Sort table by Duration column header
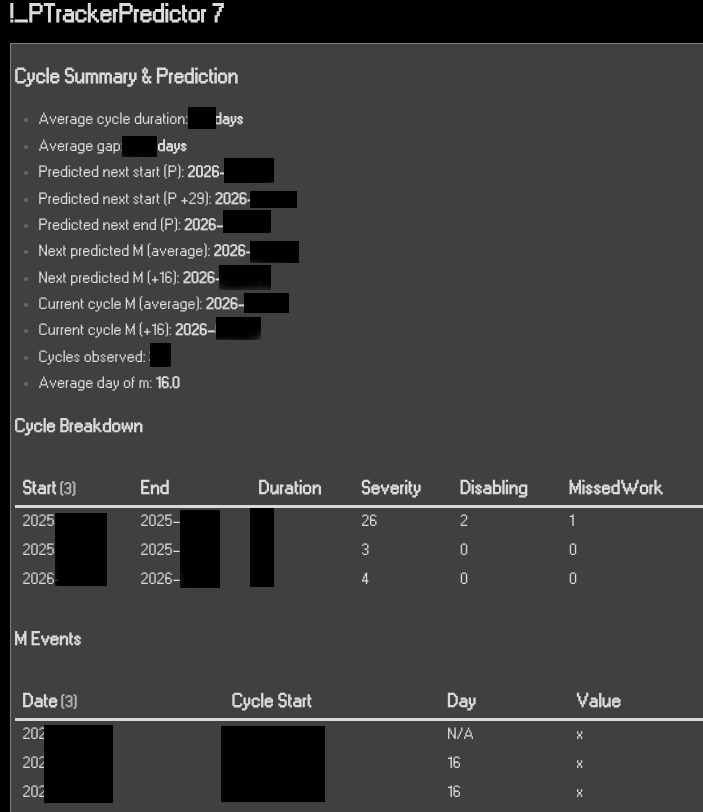The height and width of the screenshot is (812, 703). coord(289,488)
